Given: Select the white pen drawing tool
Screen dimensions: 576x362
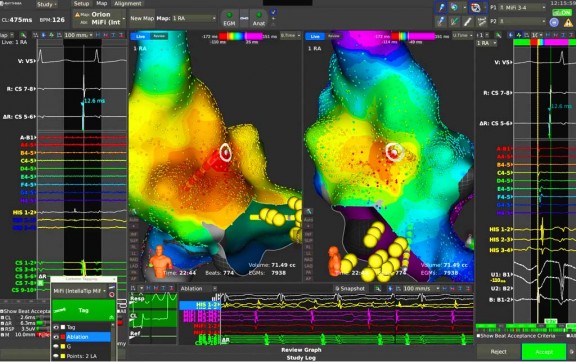Looking at the screenshot, I should (467, 22).
